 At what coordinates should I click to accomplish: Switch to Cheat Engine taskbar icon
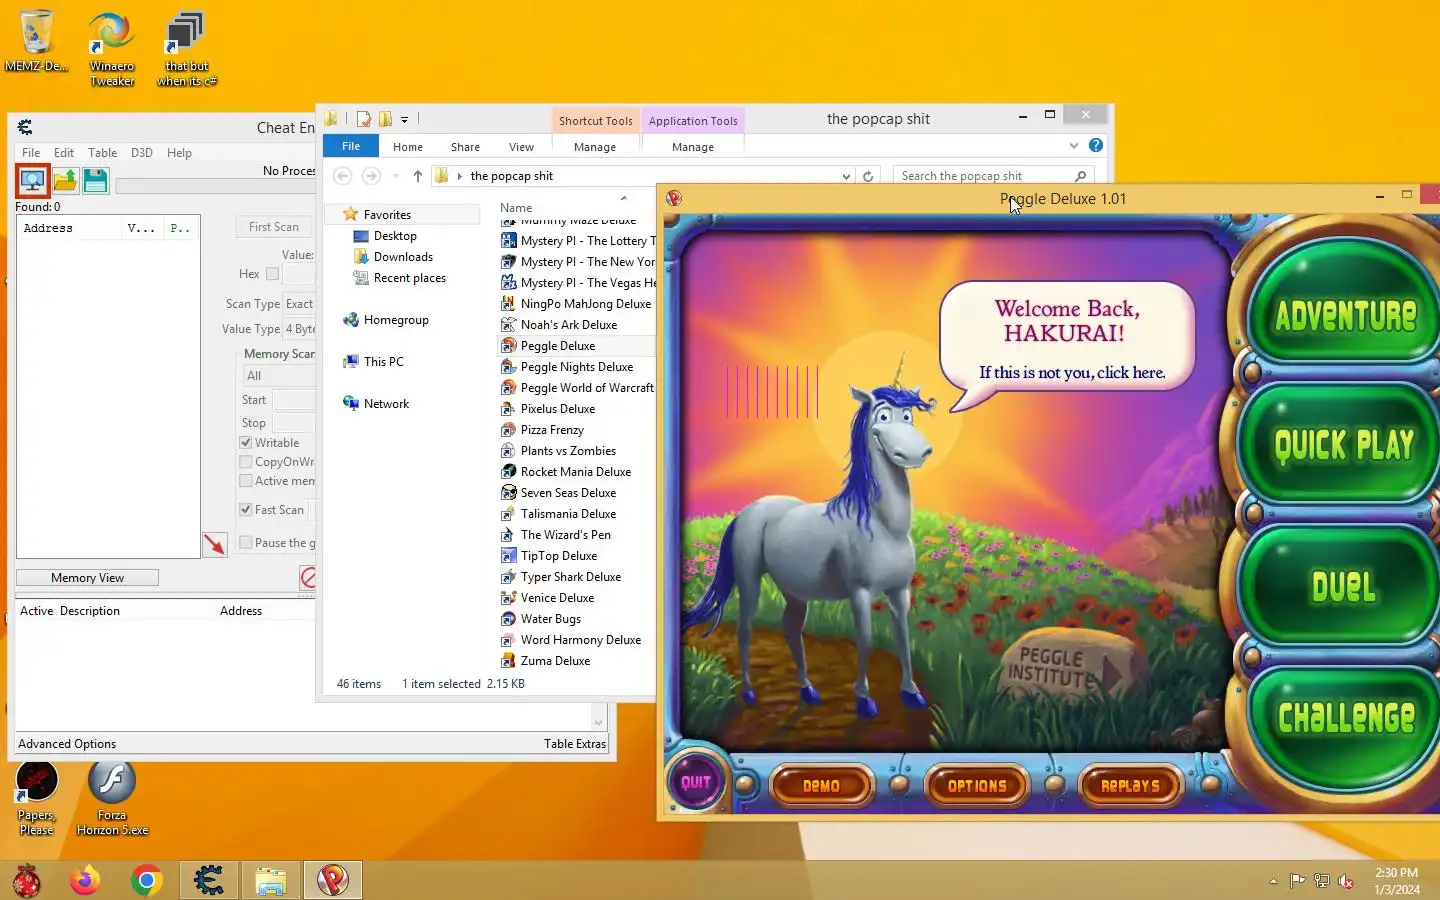(209, 880)
